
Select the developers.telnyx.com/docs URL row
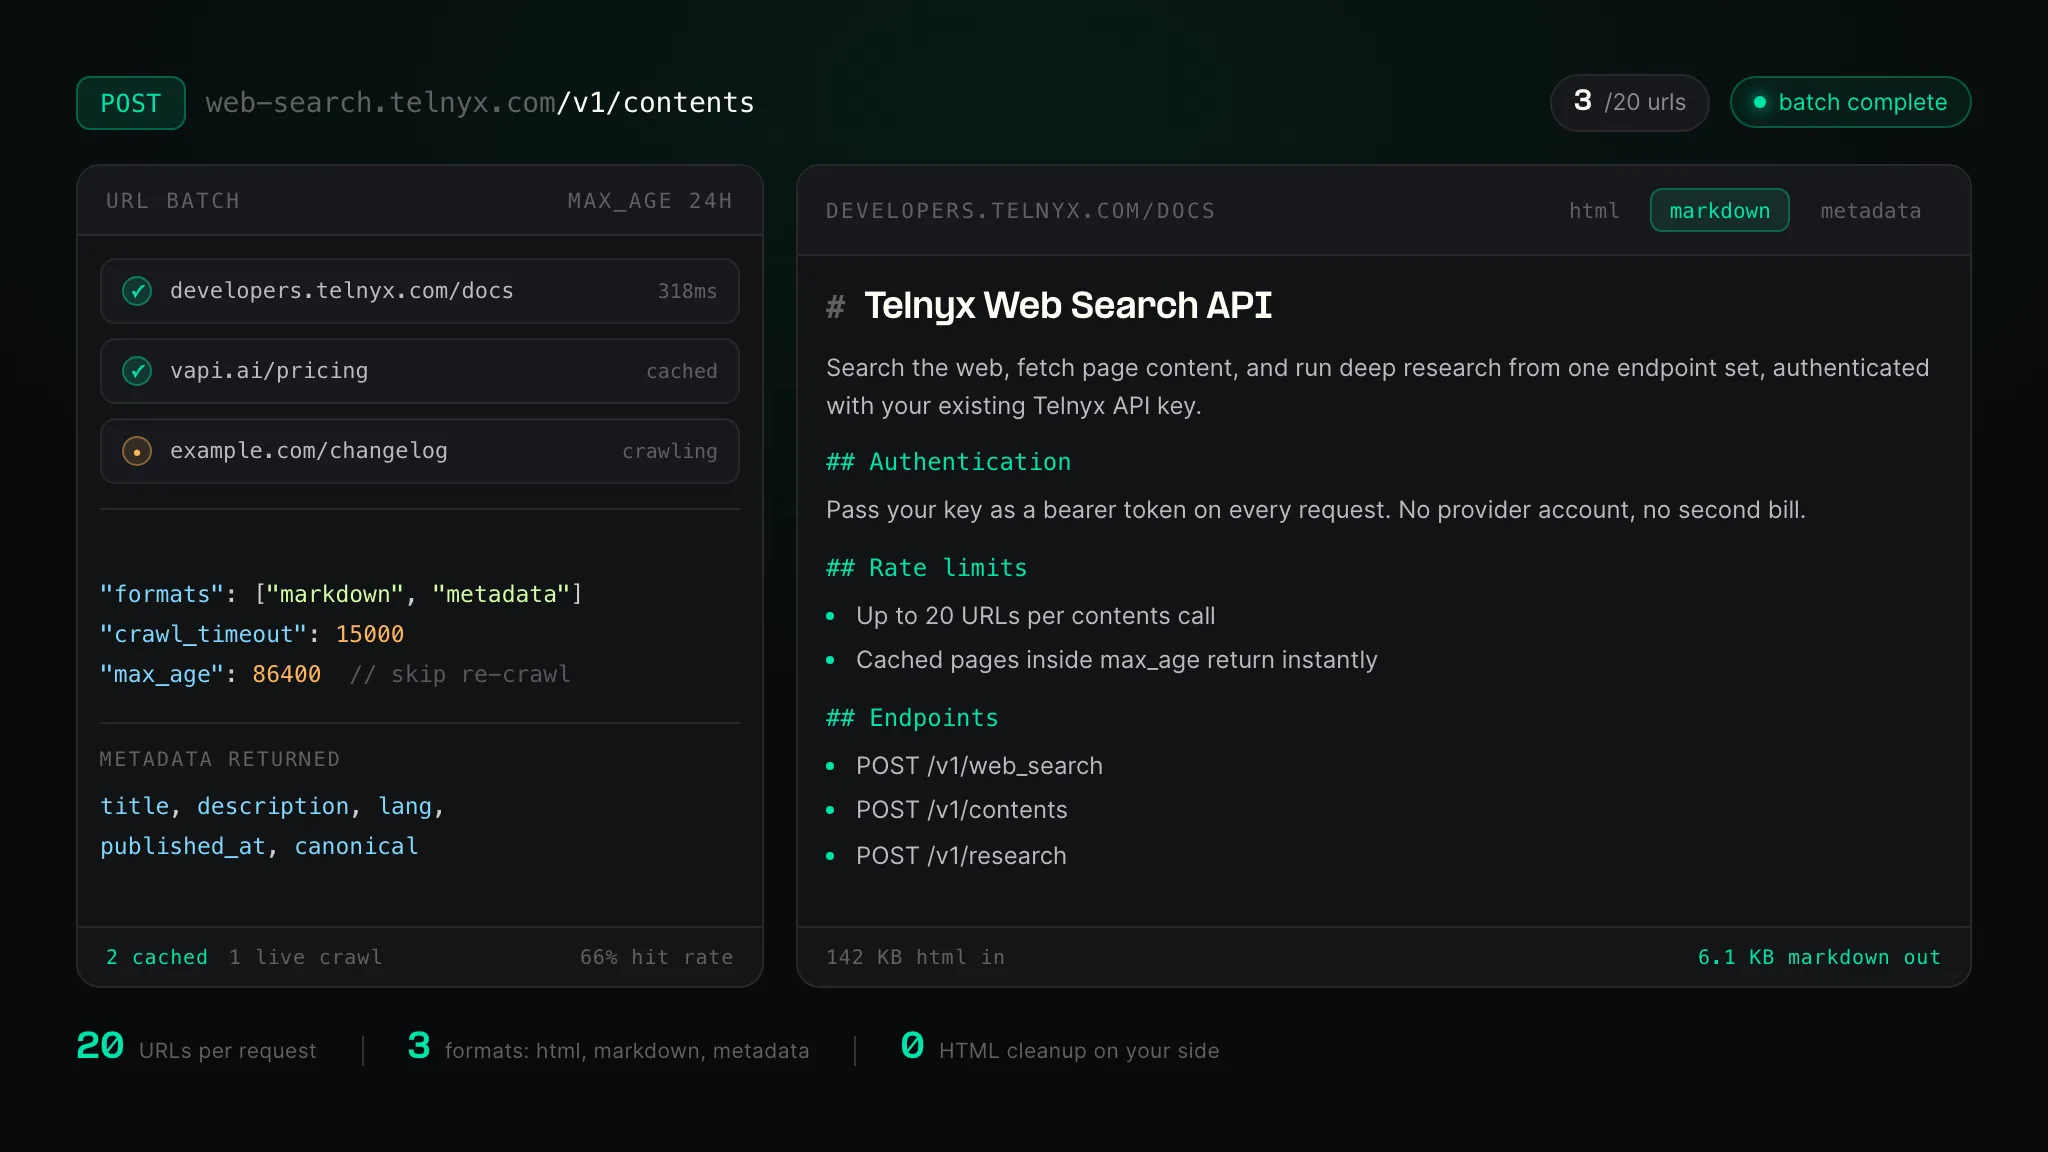(x=420, y=291)
